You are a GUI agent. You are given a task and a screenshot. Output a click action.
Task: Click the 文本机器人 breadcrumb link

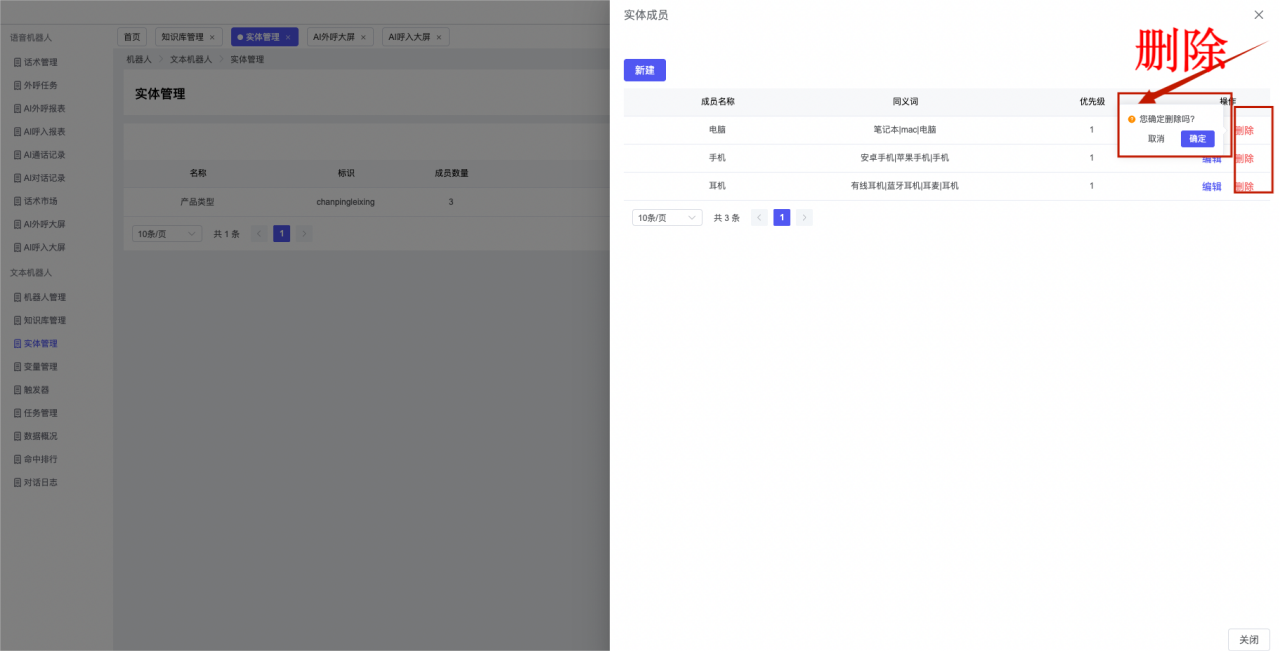pos(190,60)
